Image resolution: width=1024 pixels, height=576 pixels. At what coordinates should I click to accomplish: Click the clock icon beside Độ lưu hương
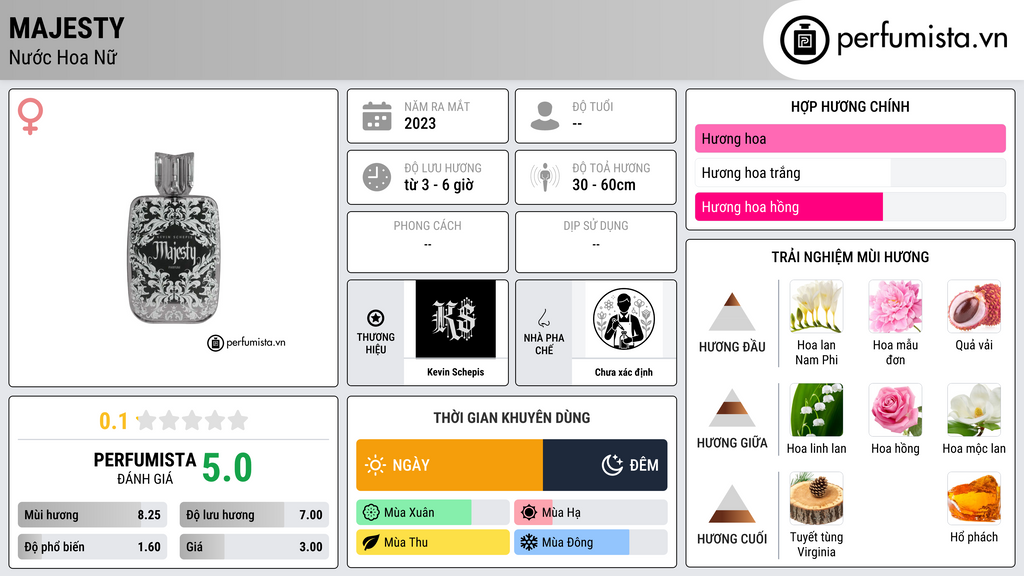(377, 177)
